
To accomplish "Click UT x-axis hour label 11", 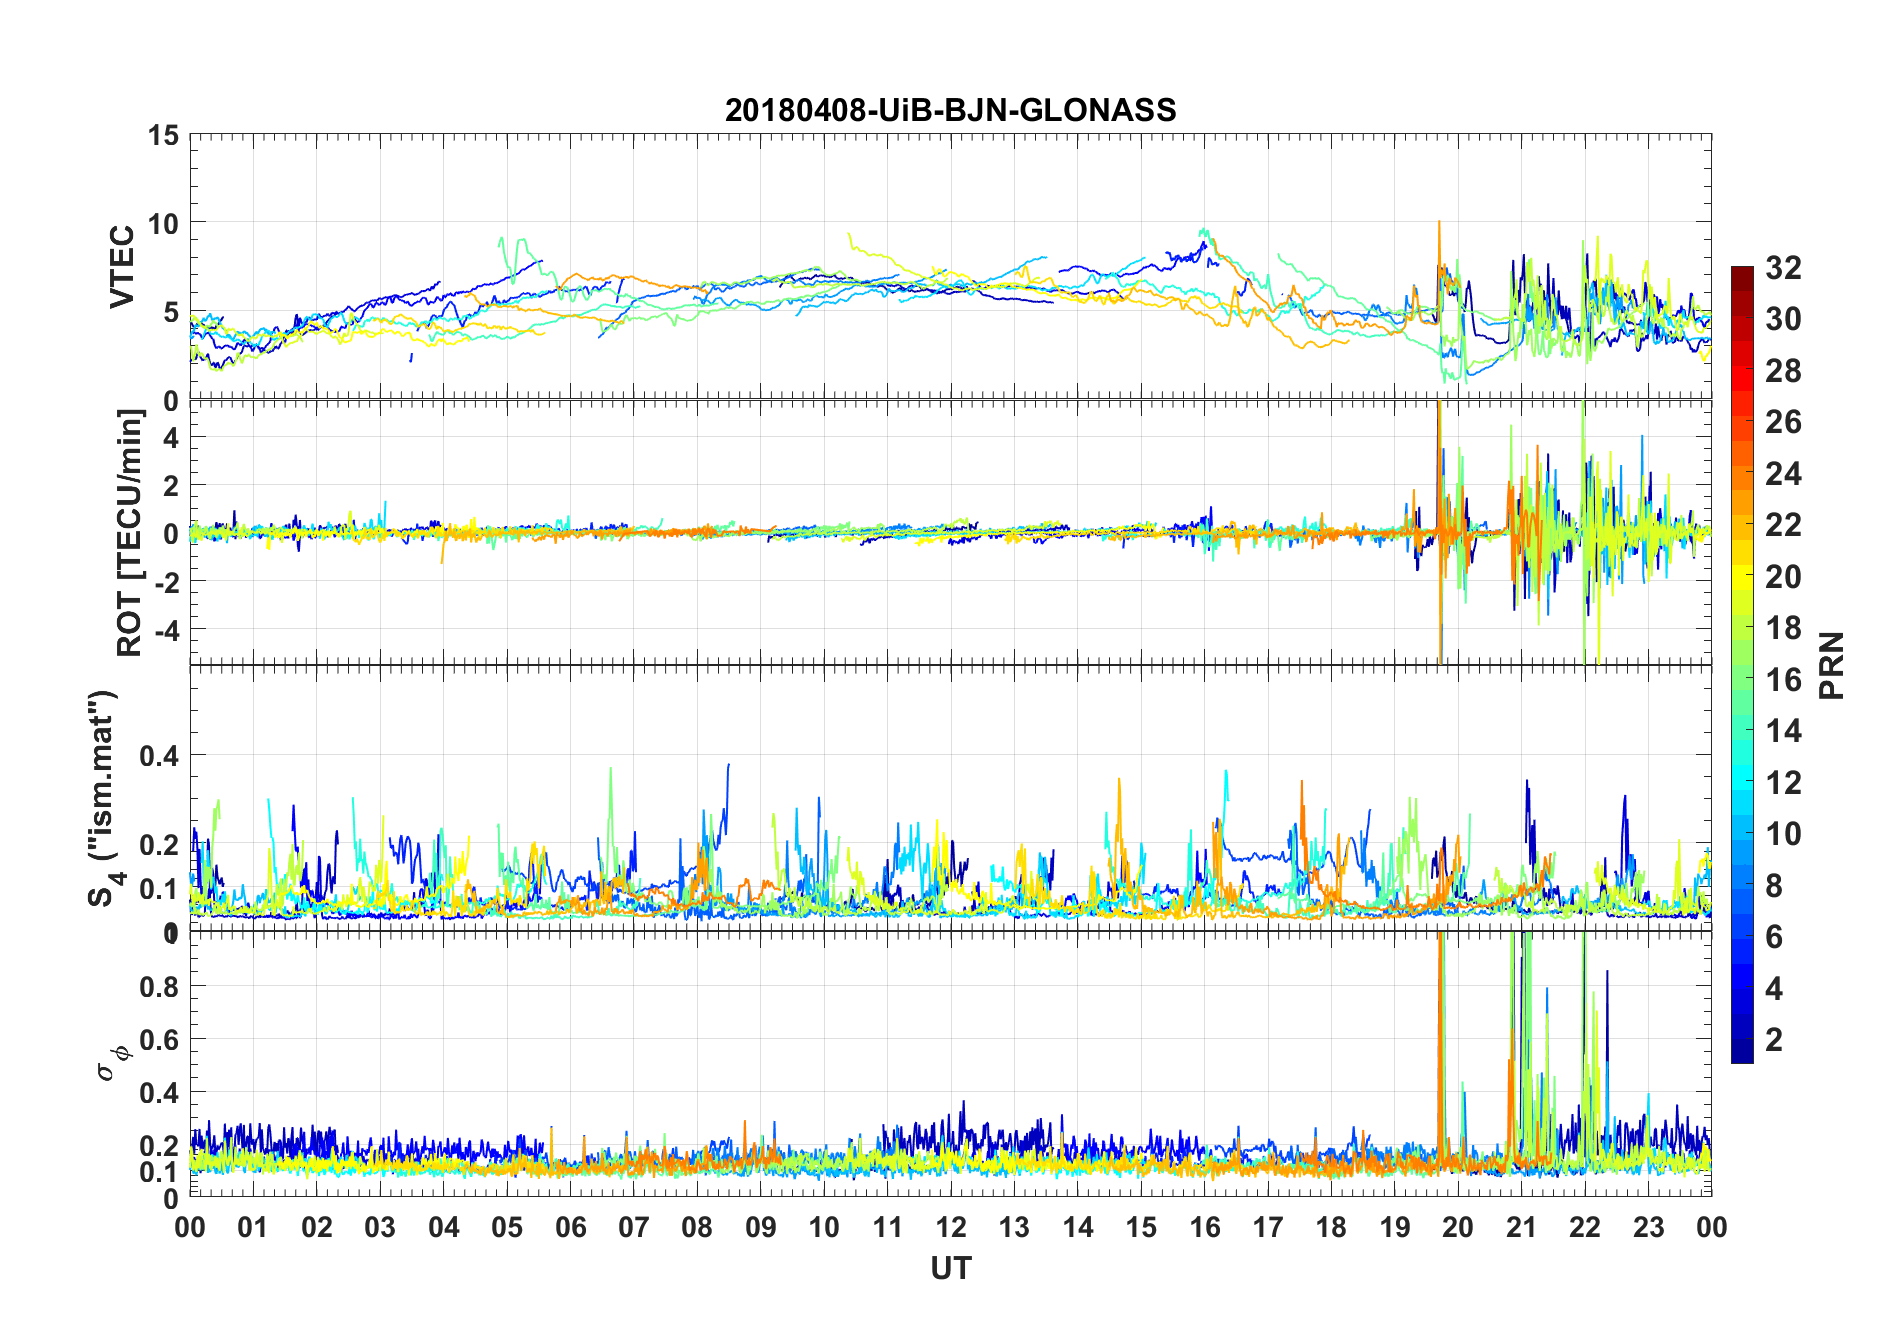I will click(888, 1227).
